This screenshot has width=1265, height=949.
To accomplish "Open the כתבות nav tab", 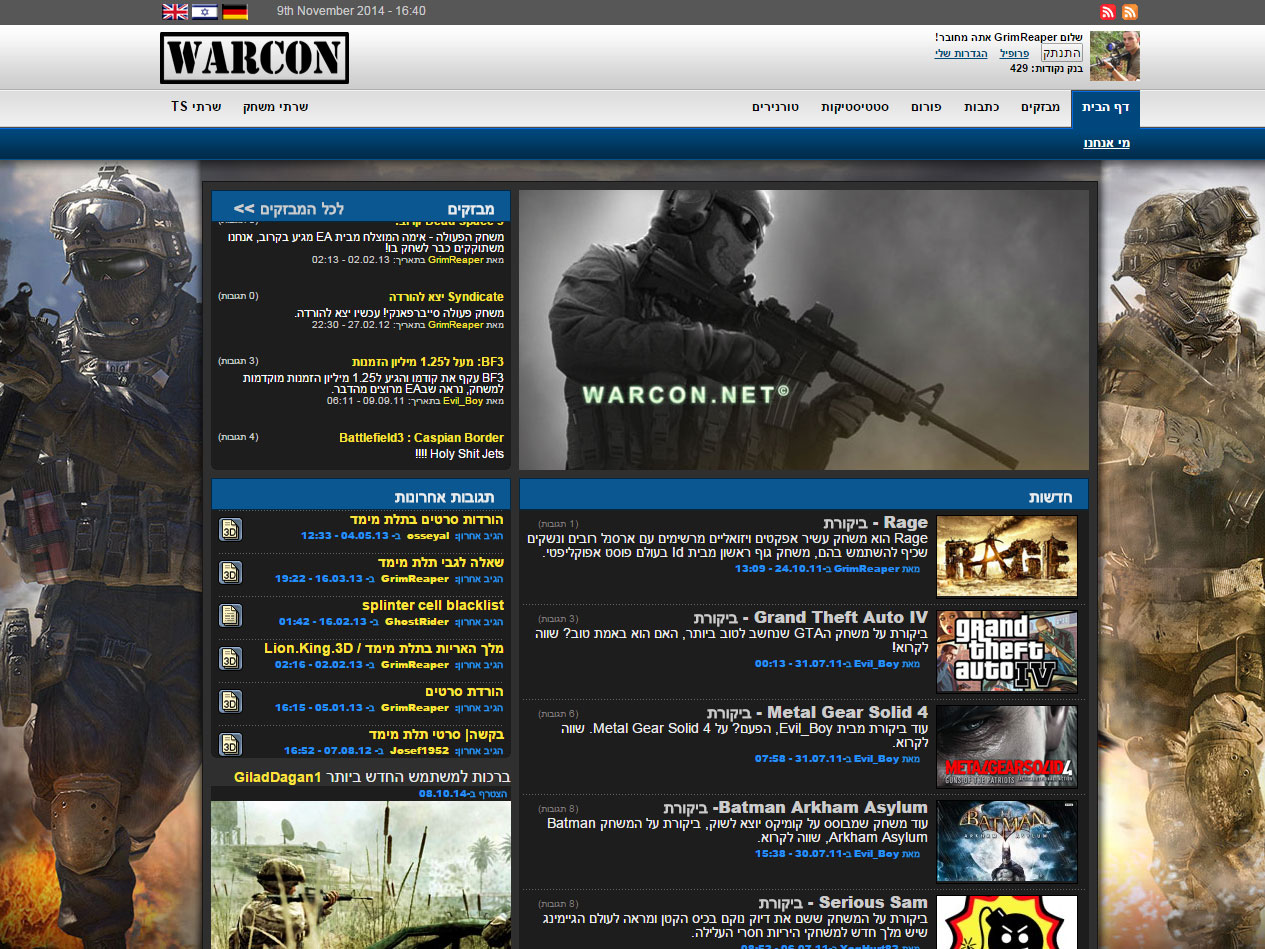I will click(981, 107).
